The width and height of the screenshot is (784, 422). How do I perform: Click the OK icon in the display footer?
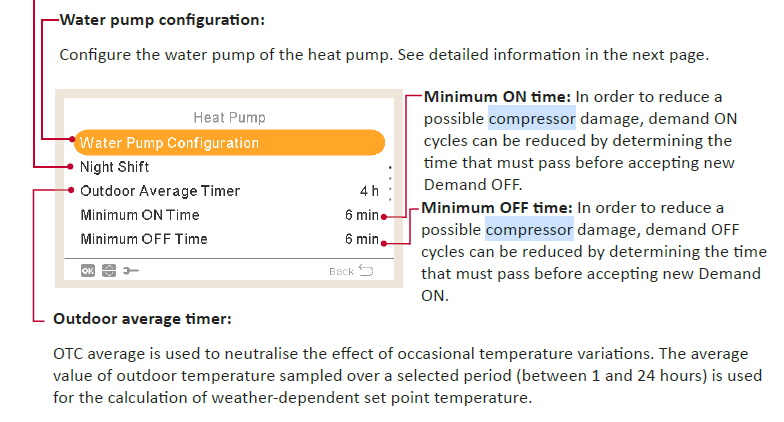pyautogui.click(x=88, y=270)
